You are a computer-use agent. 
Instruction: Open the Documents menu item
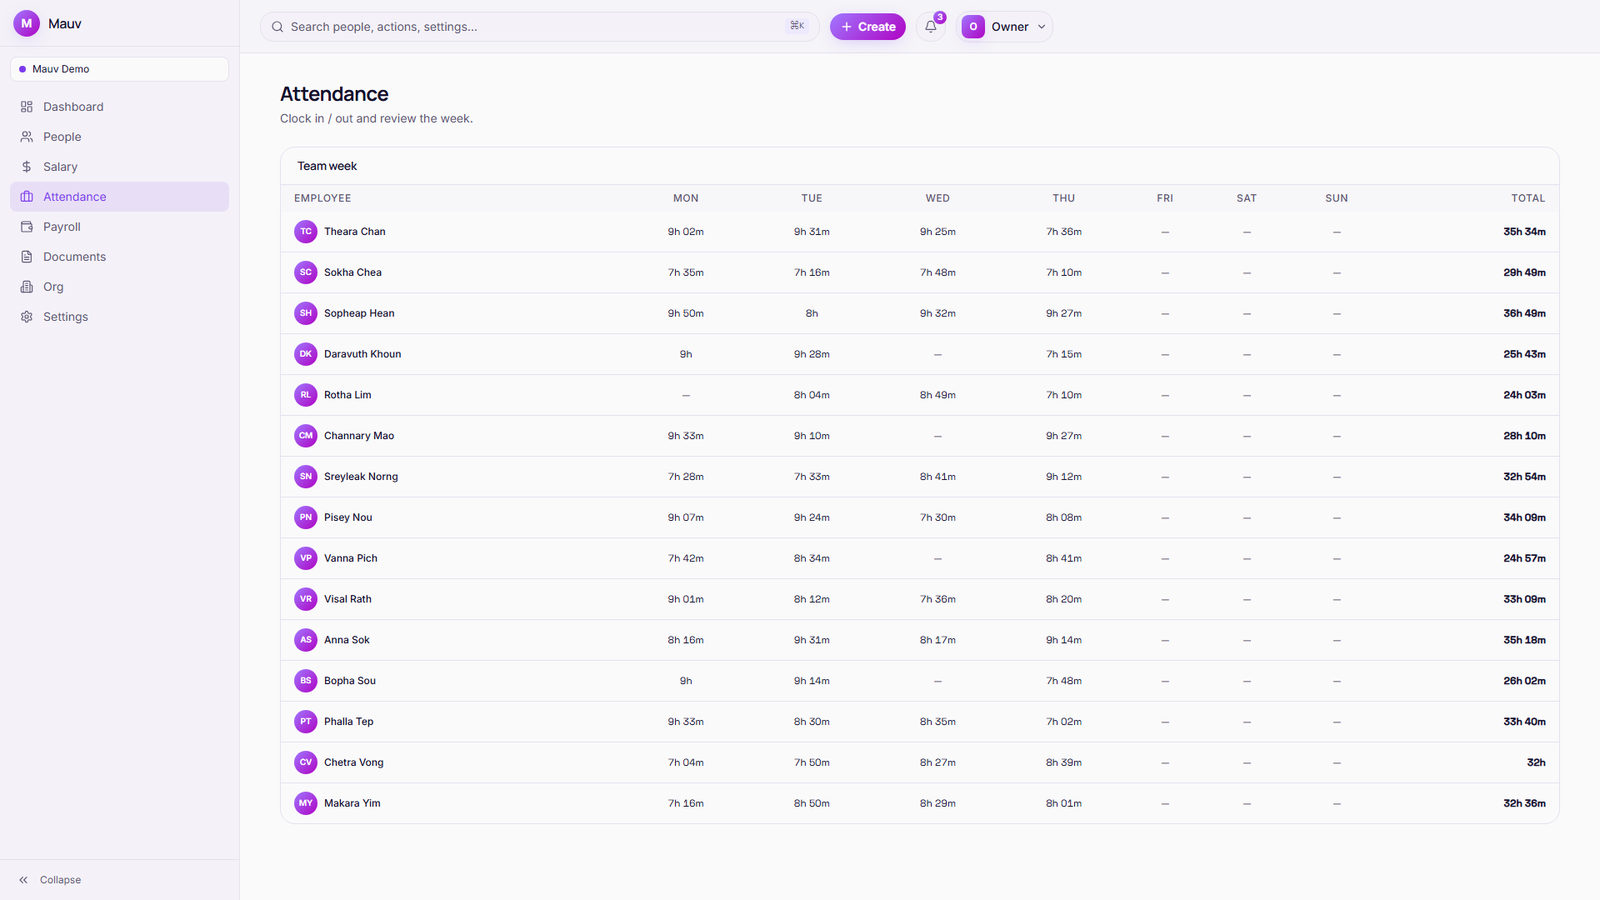point(120,257)
